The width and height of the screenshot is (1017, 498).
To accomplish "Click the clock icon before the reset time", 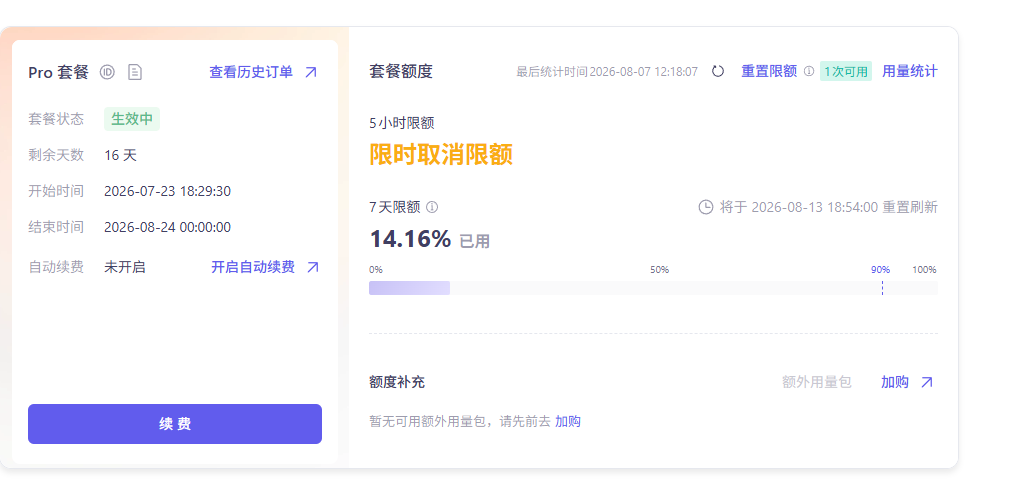I will (x=706, y=208).
